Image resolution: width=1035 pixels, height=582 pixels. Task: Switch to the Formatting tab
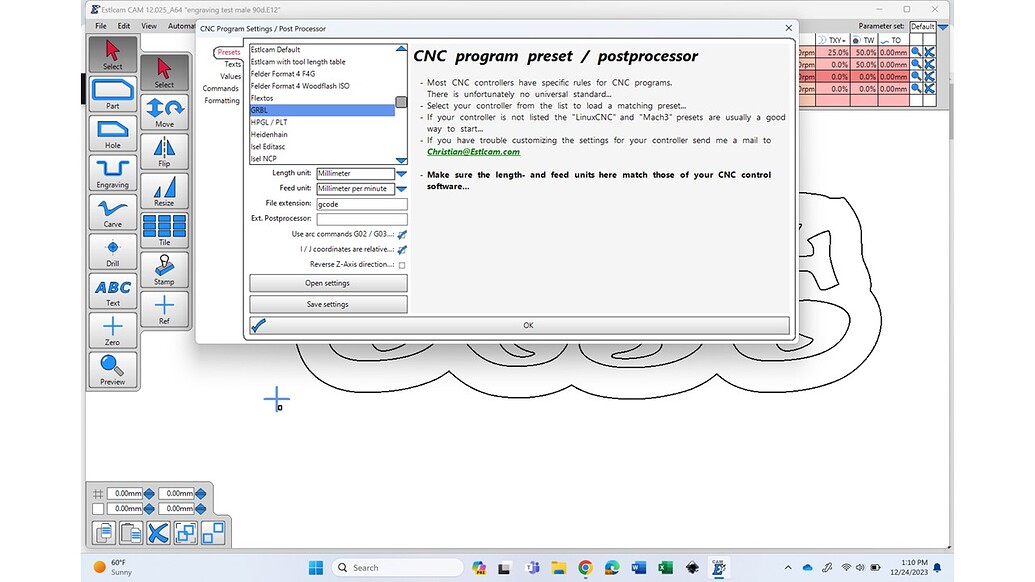click(221, 100)
